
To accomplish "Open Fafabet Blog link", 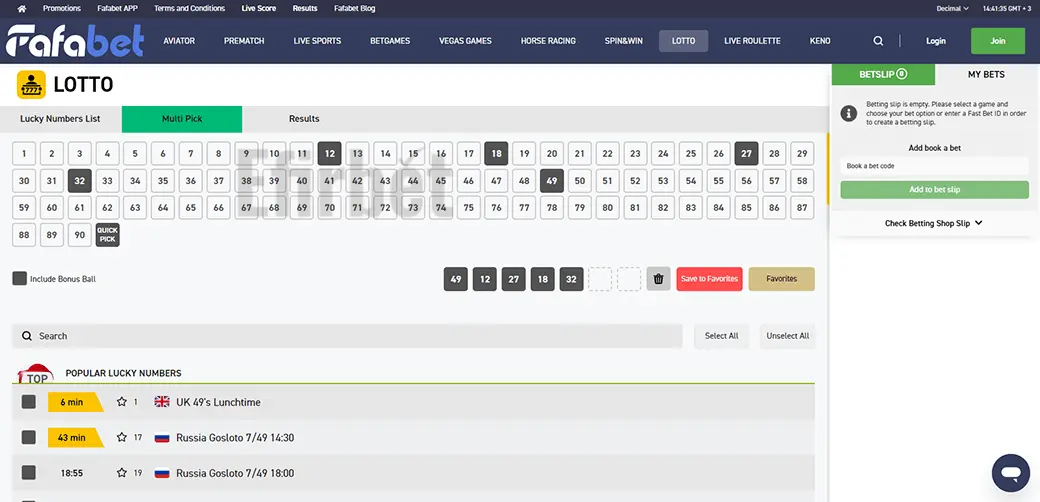I will point(354,9).
